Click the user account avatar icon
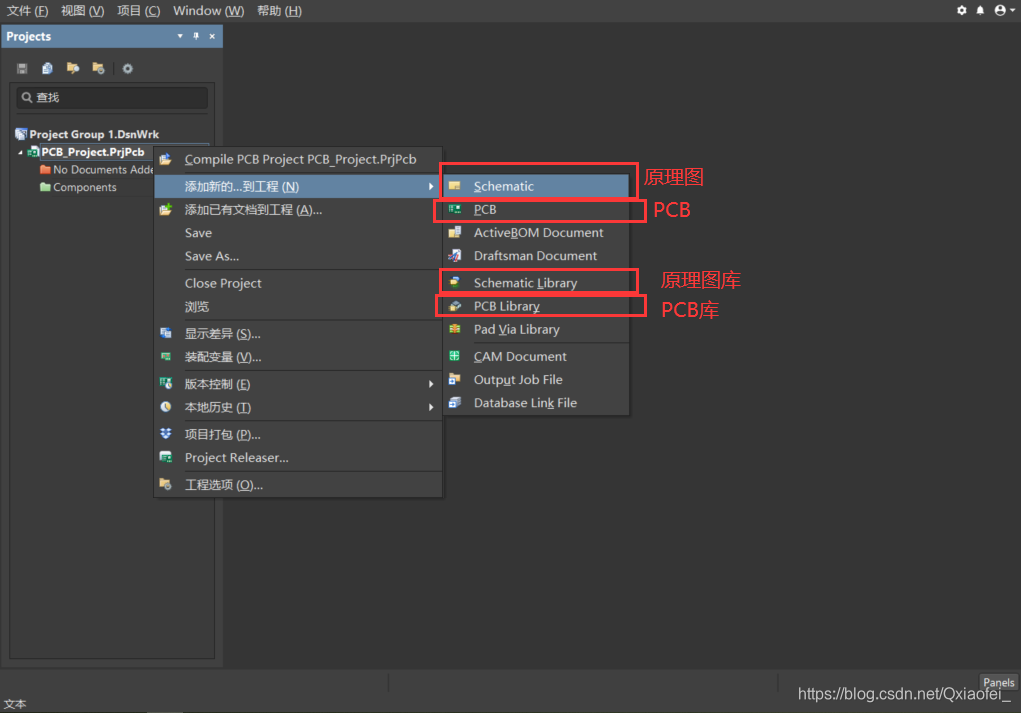1021x713 pixels. click(1000, 10)
